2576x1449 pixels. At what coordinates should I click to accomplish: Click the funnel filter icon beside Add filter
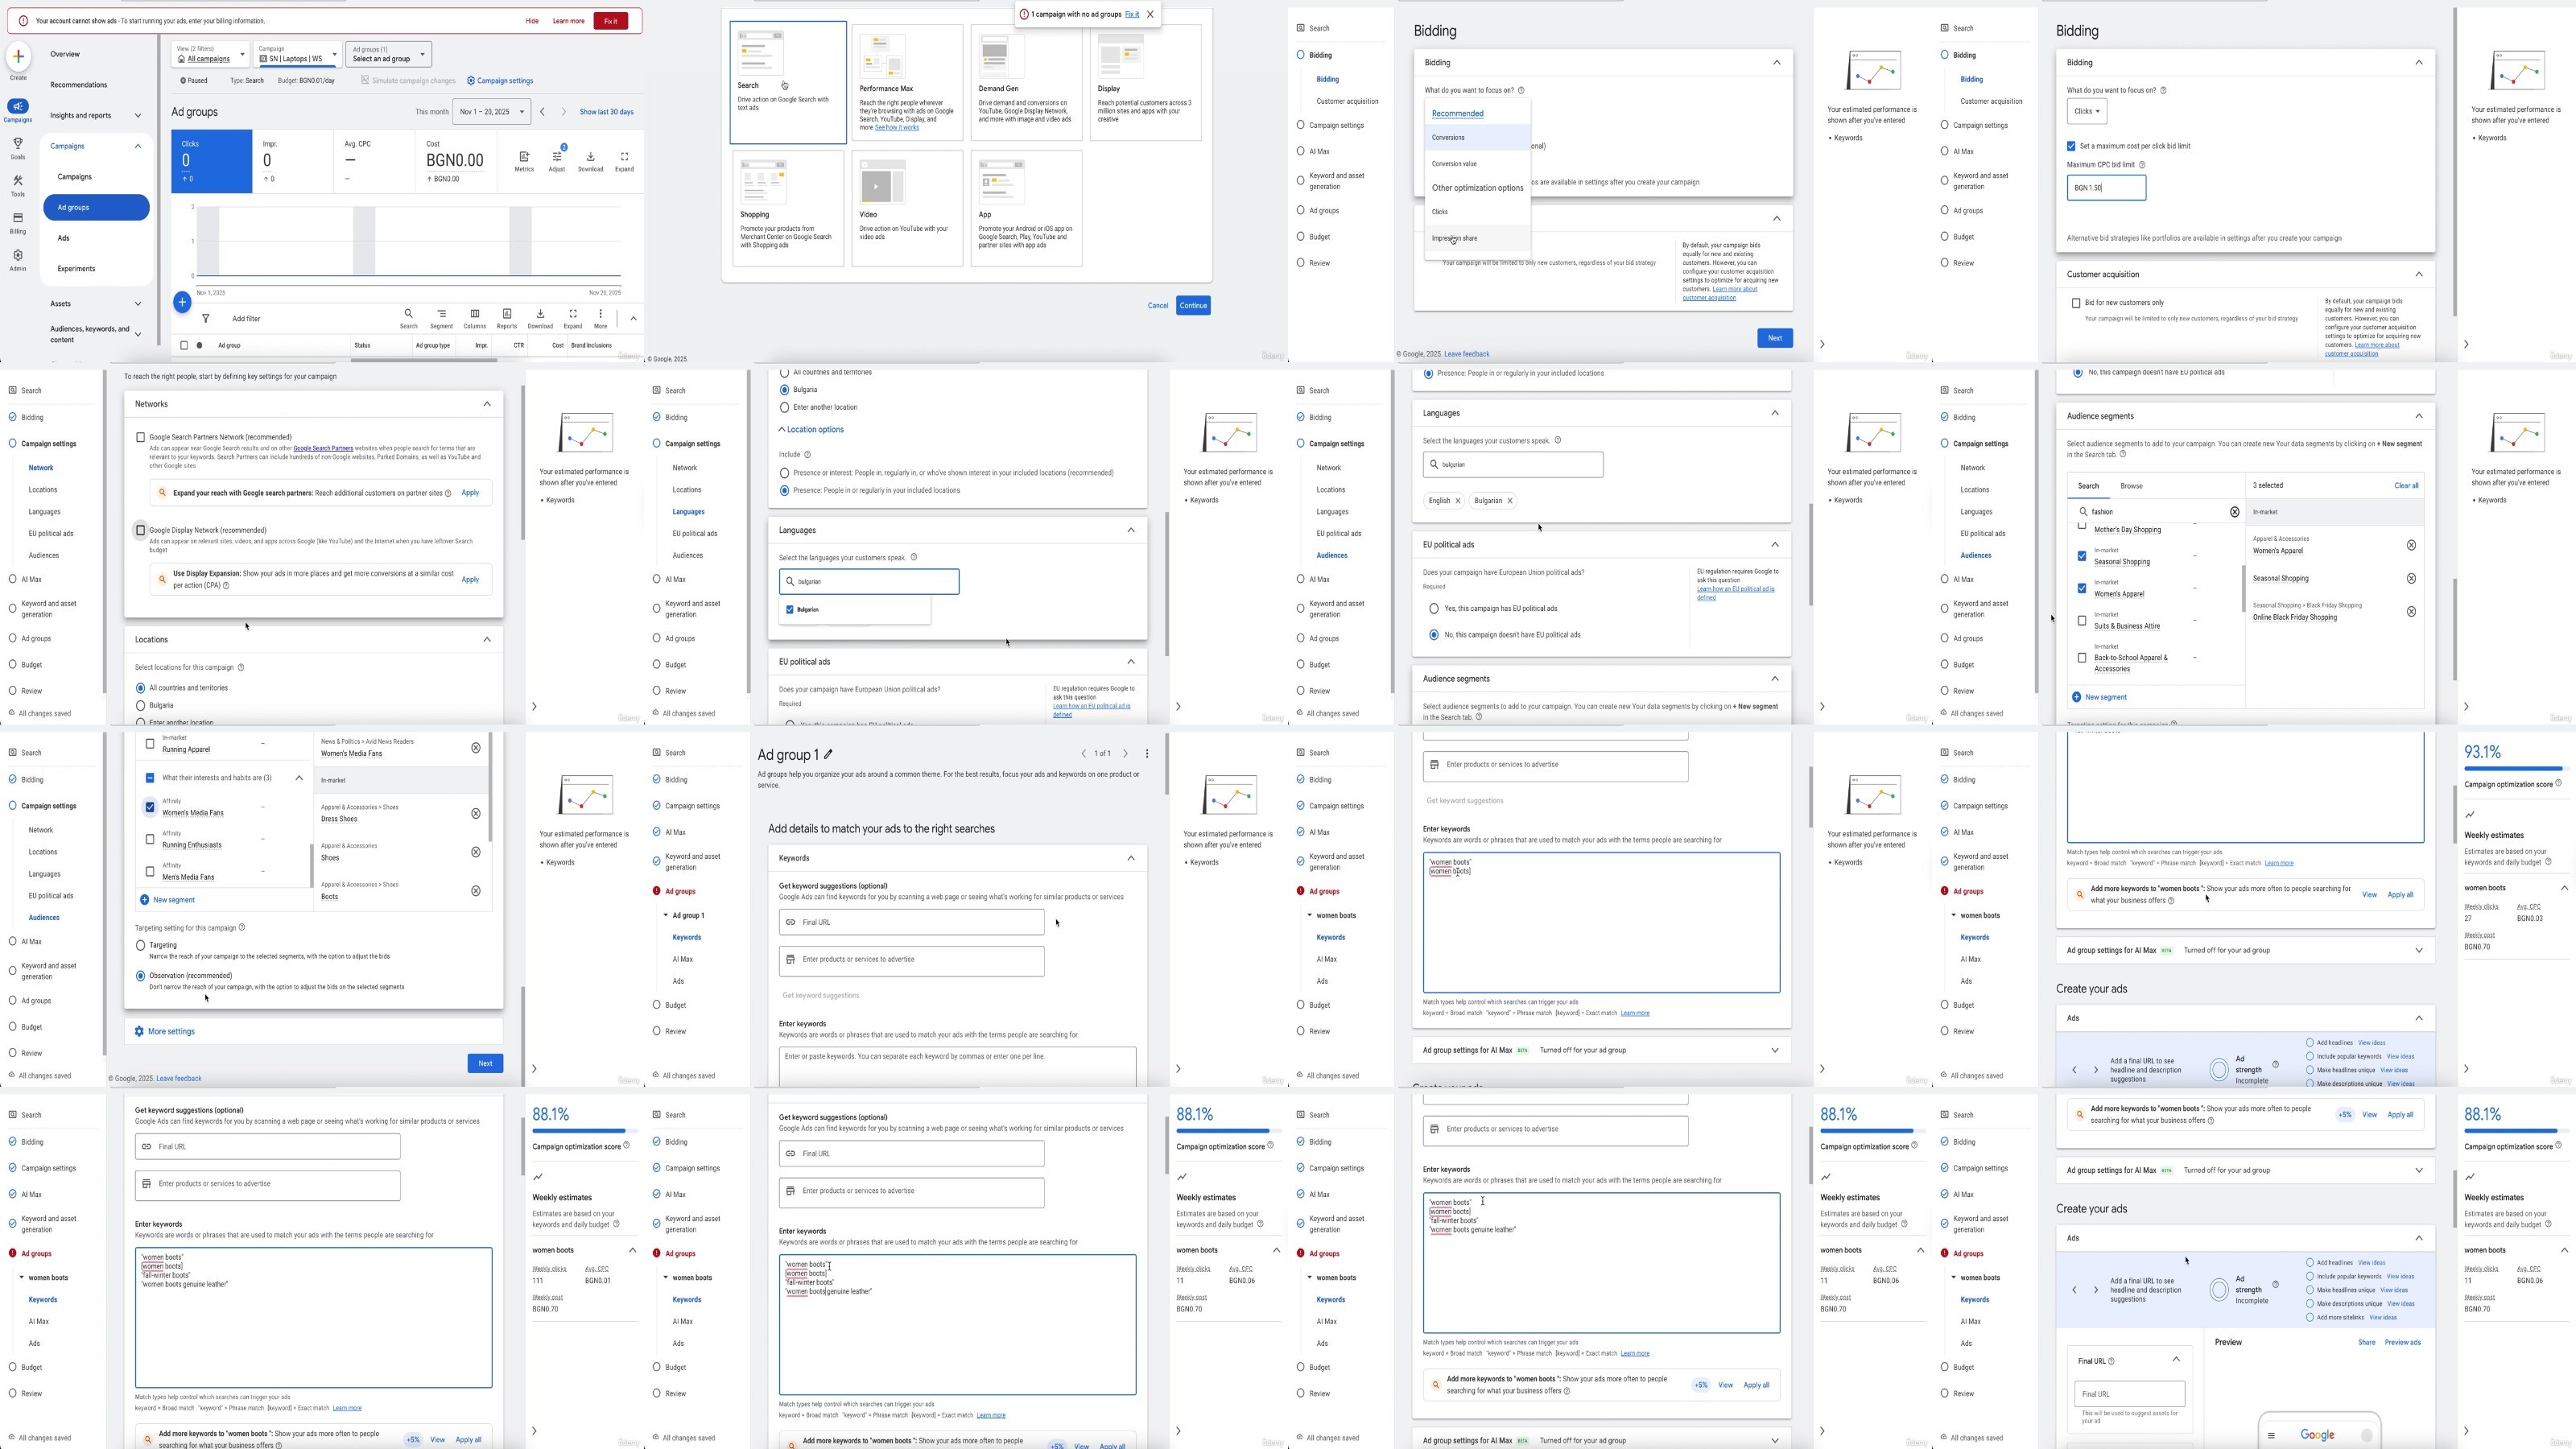click(x=205, y=319)
